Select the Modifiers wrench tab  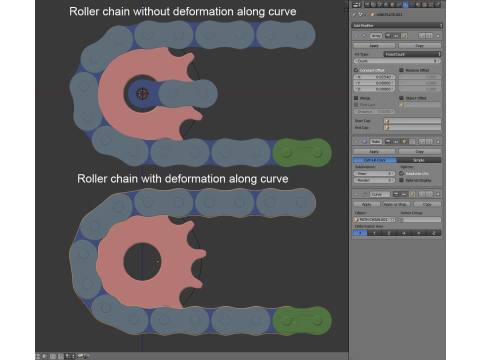tap(406, 5)
